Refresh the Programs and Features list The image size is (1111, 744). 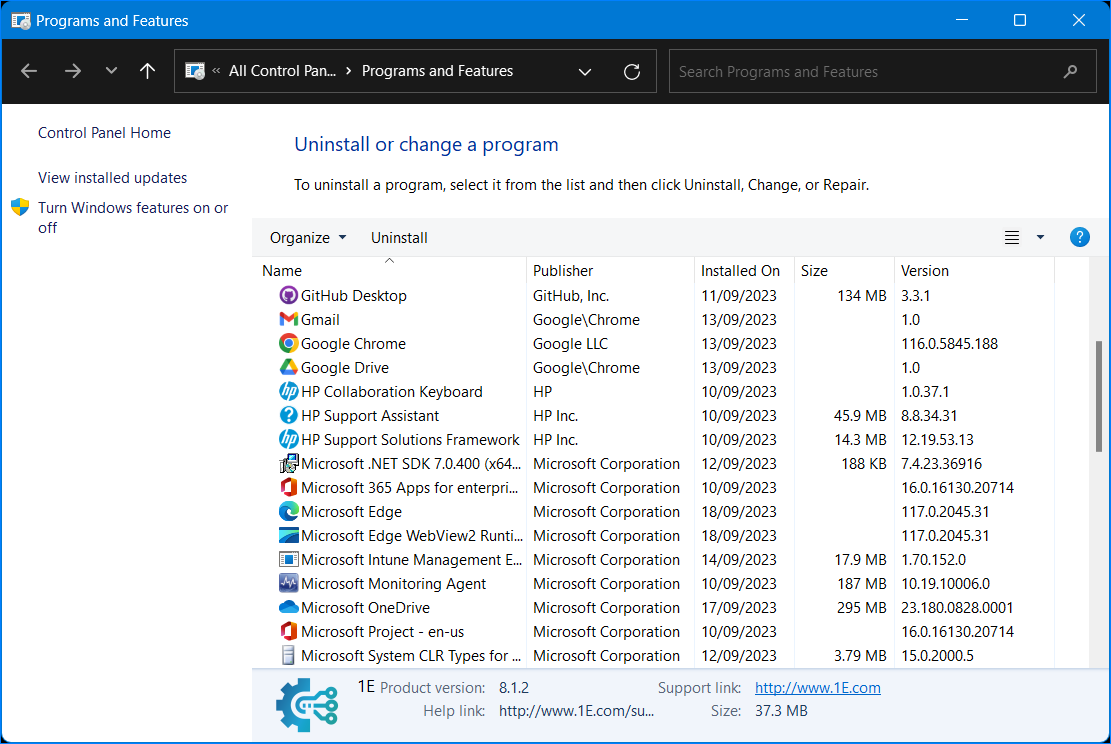[x=632, y=72]
